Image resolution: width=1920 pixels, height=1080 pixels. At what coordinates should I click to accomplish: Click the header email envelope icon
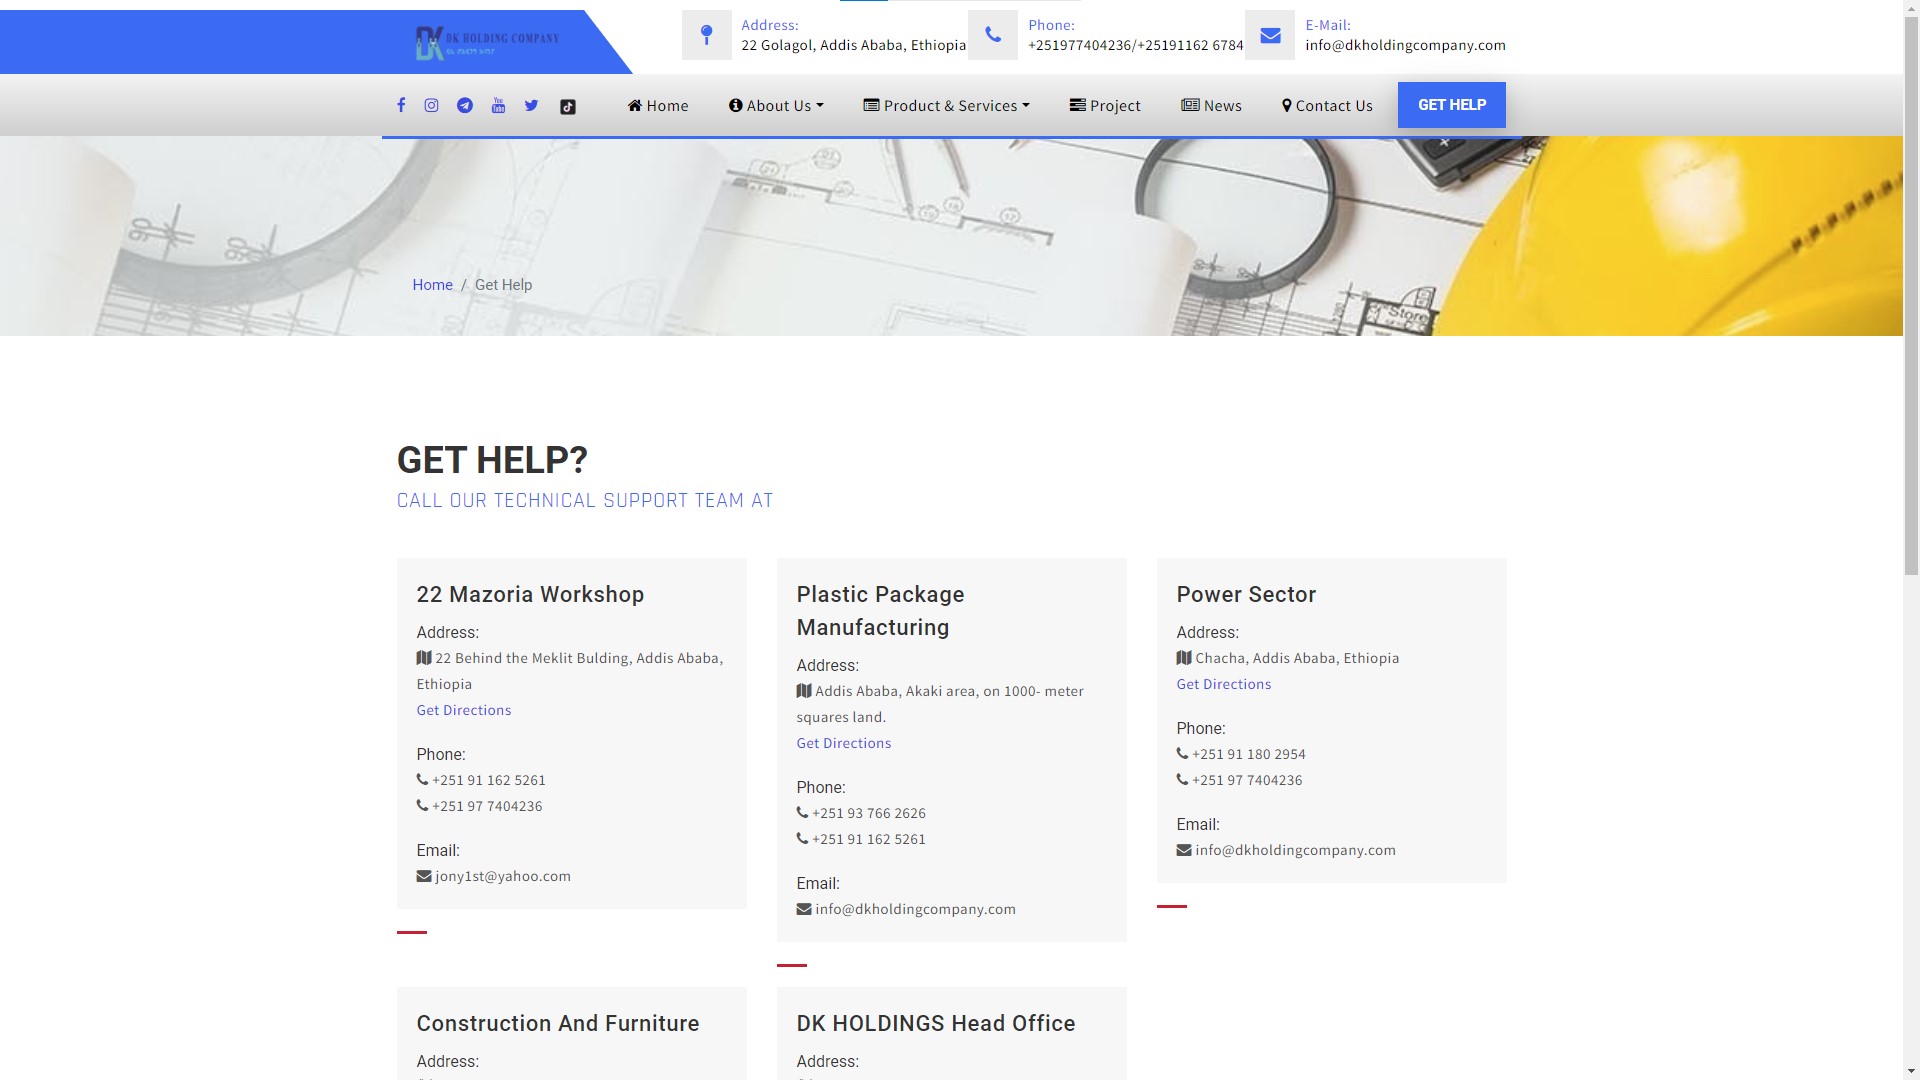point(1270,36)
